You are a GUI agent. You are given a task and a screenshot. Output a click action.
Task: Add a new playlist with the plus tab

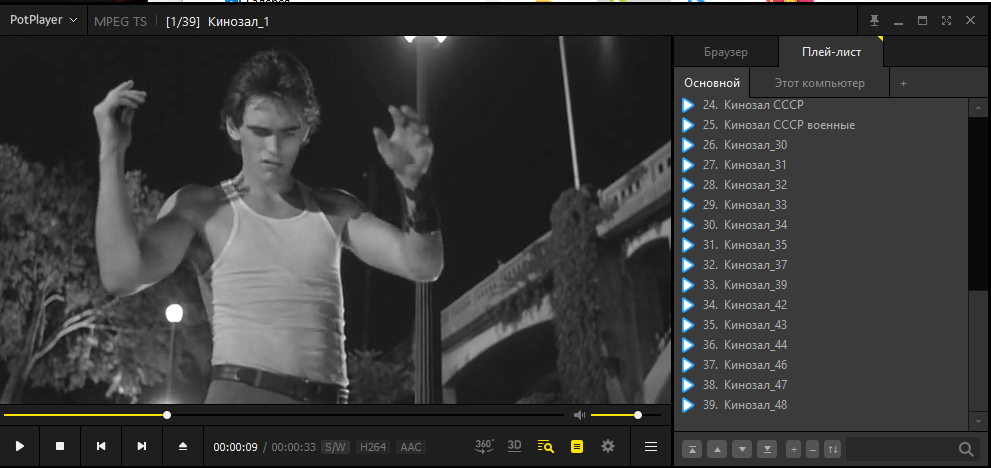(x=904, y=83)
